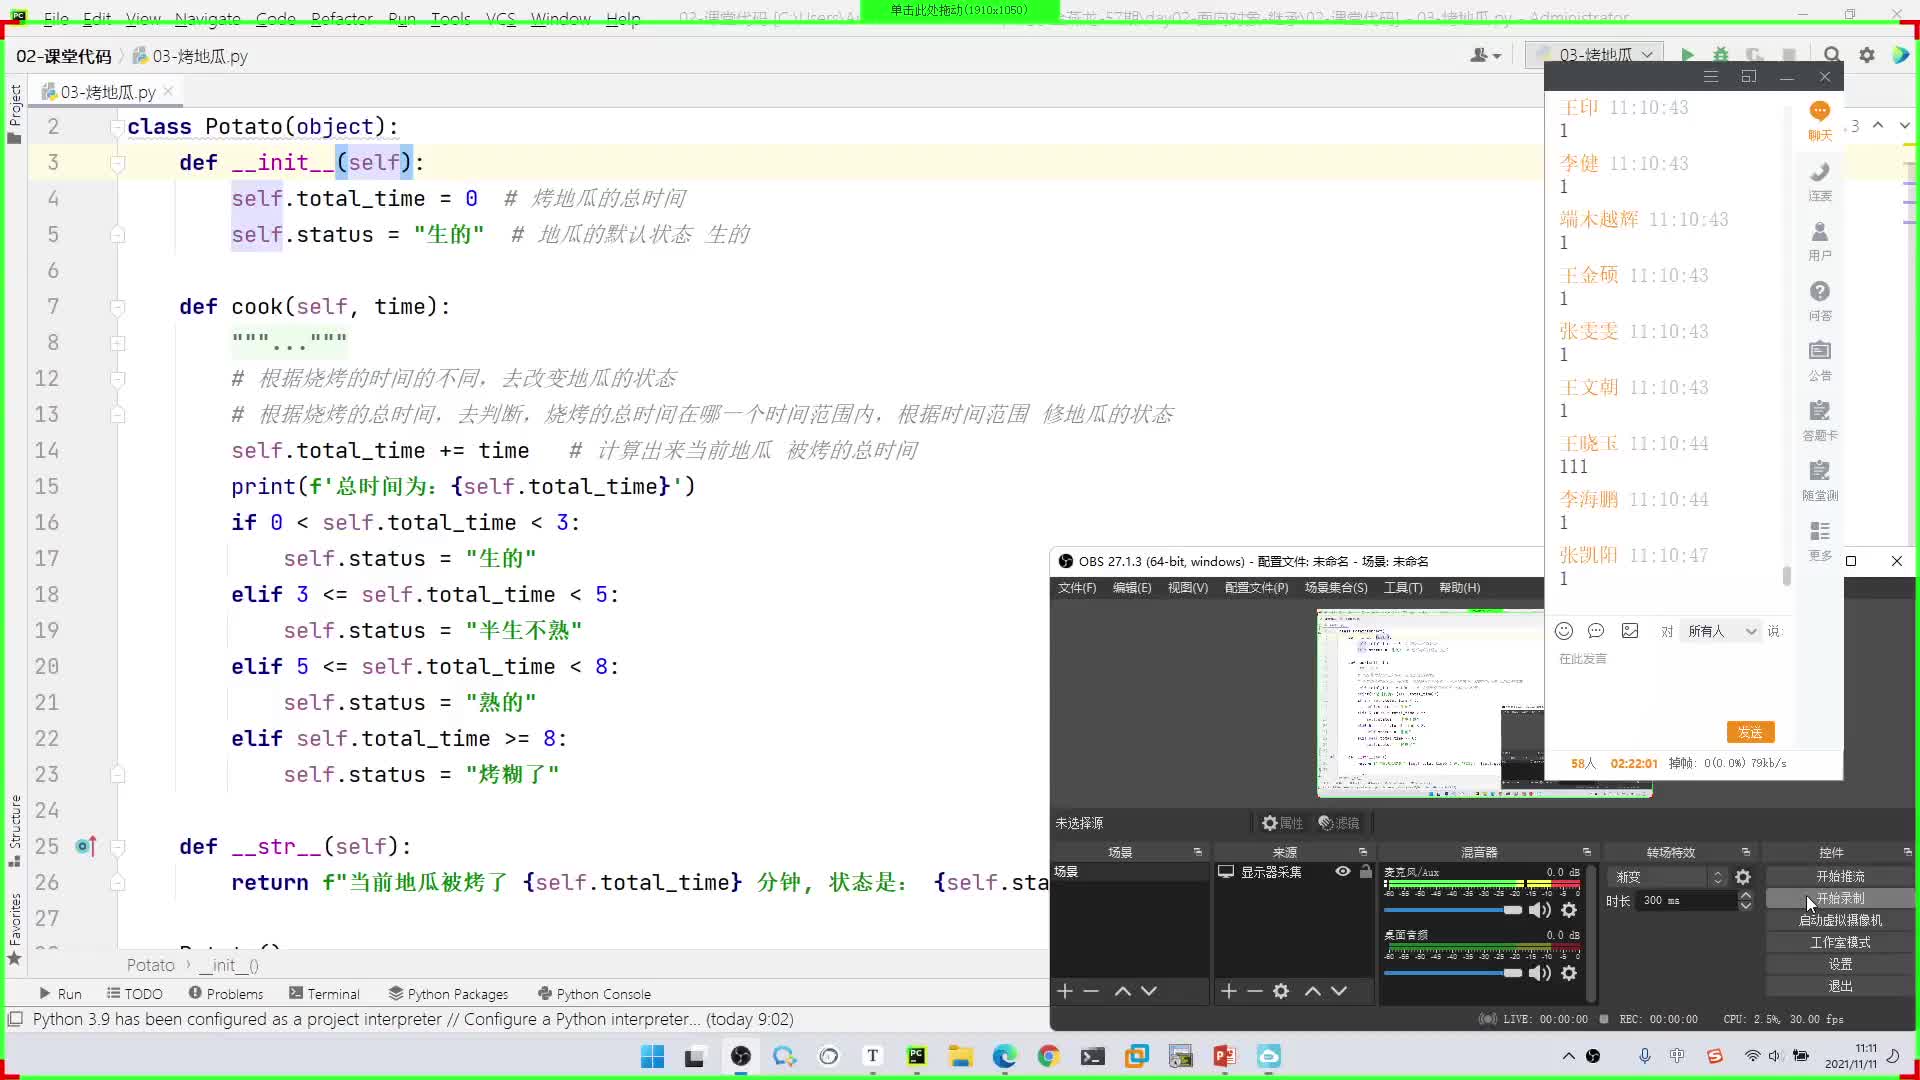Click the chat message scrollbar
Screen dimensions: 1920x1080
coord(1786,576)
